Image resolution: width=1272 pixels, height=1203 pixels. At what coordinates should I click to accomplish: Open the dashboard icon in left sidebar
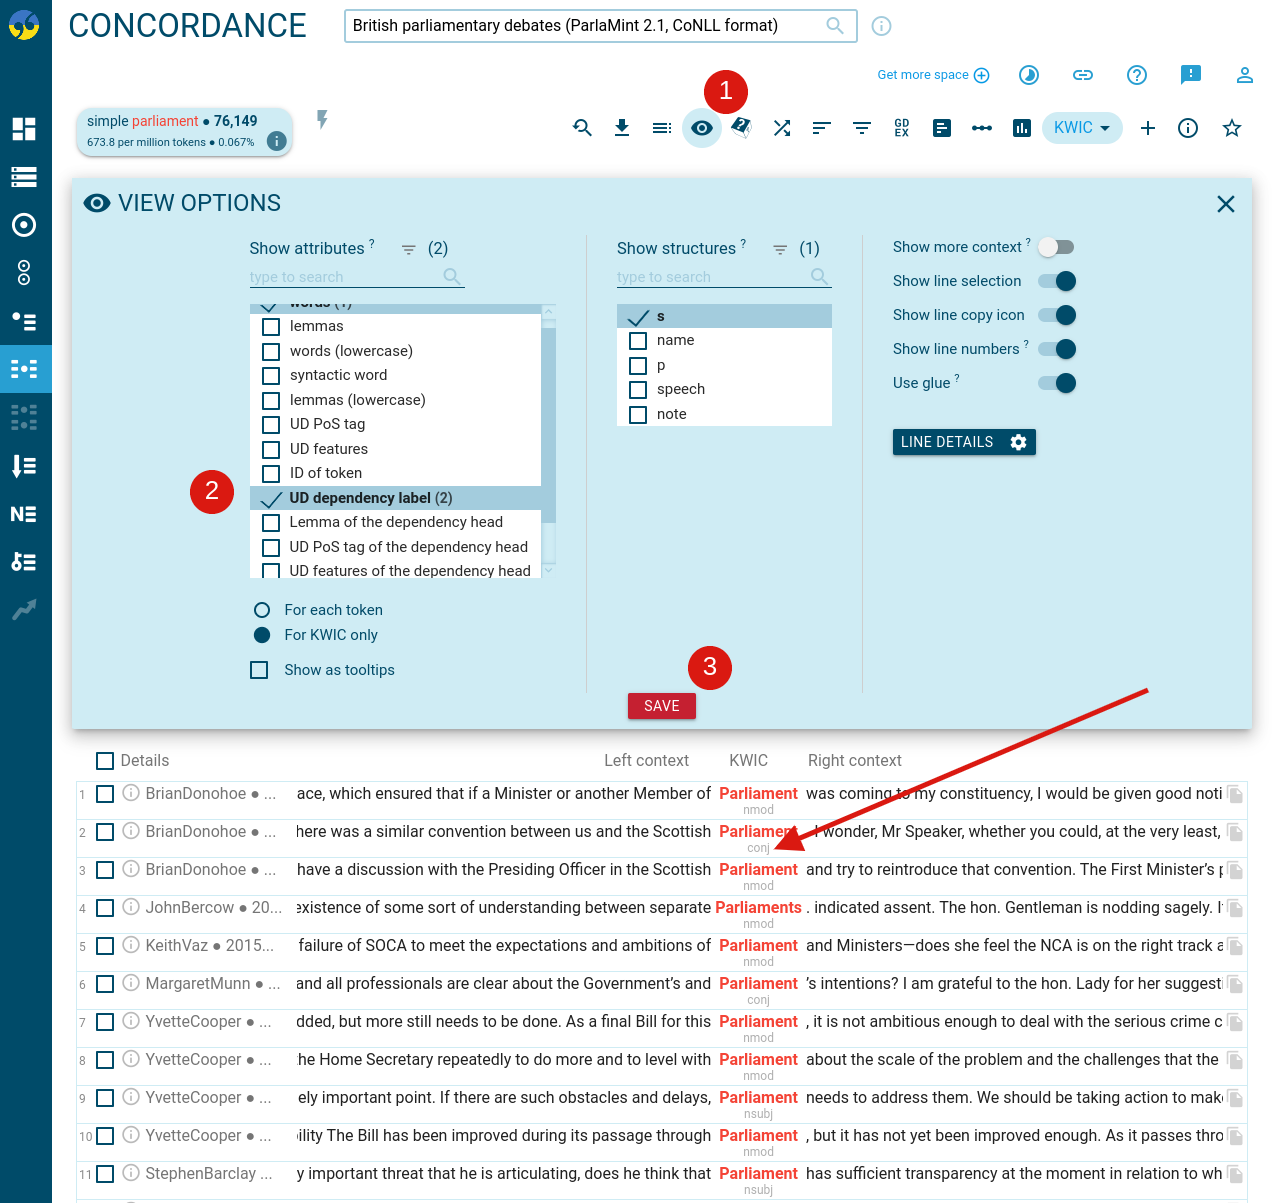24,129
